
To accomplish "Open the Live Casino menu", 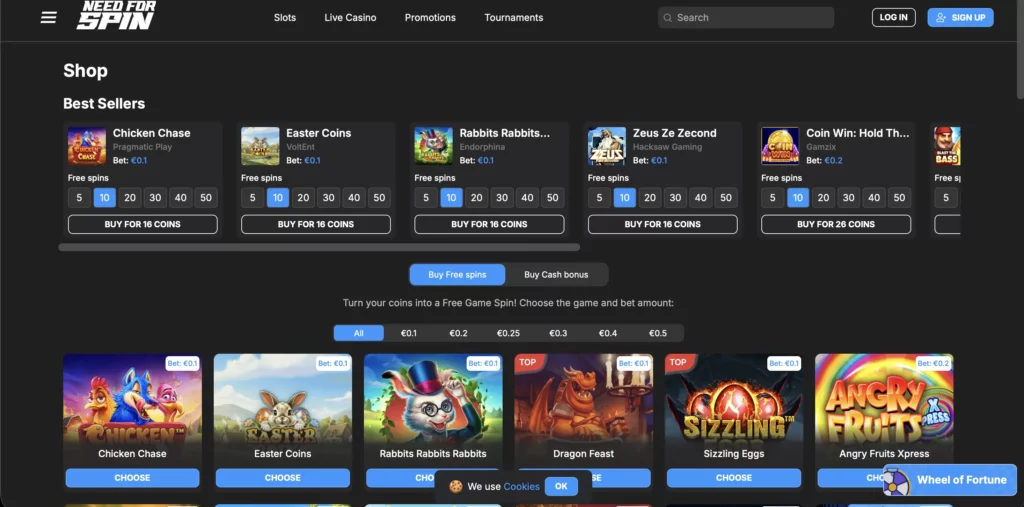I will 350,18.
